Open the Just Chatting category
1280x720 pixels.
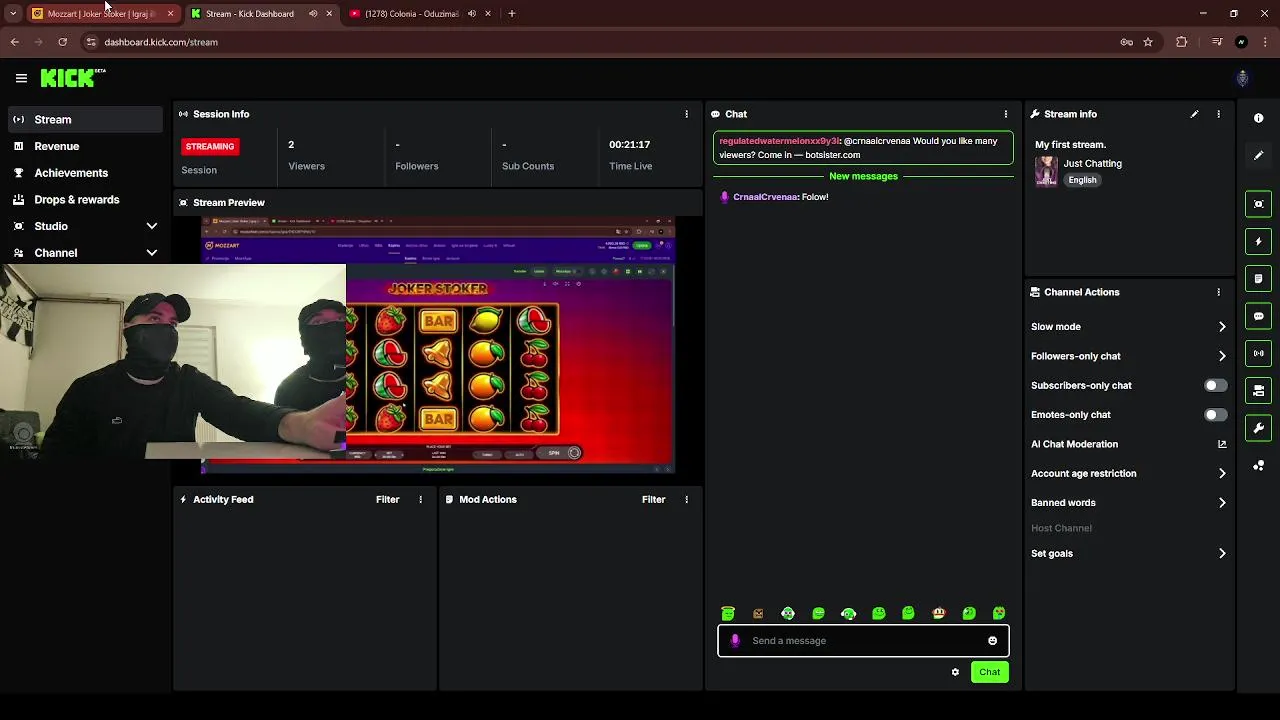click(x=1092, y=163)
